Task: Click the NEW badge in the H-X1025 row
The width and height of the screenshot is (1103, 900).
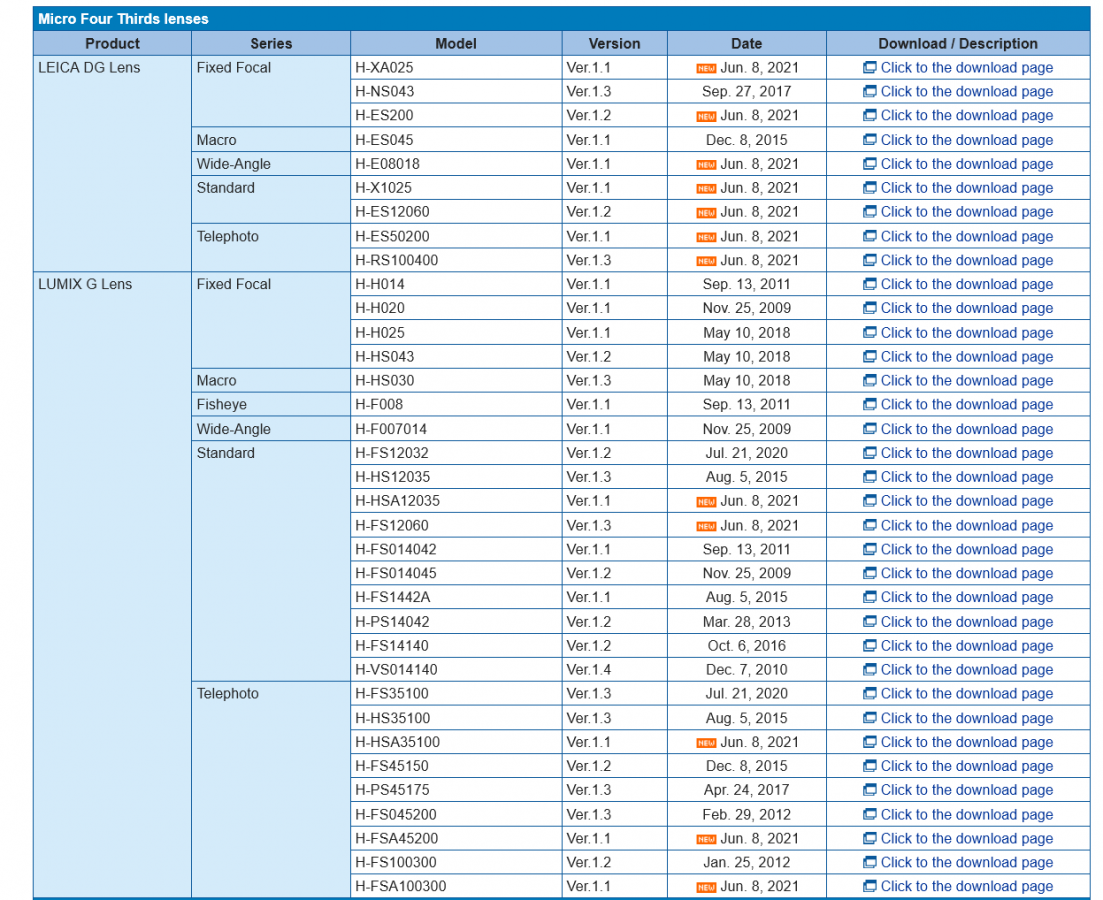Action: click(x=706, y=188)
